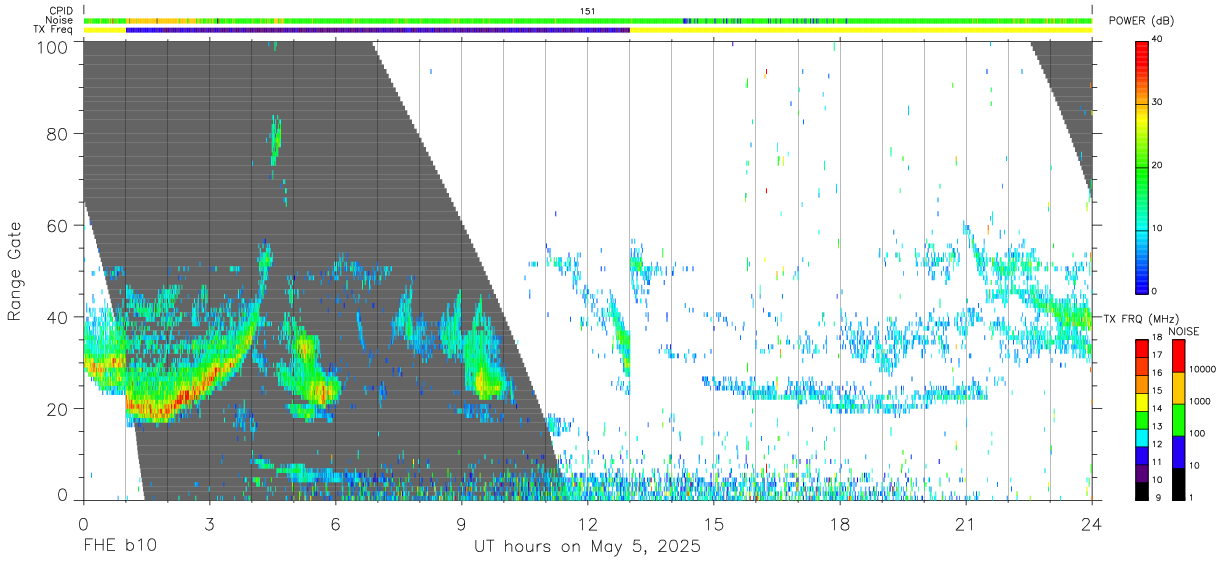Viewport: 1228px width, 567px height.
Task: Click the 'UT hours on May 5, 2025' title
Action: click(x=588, y=548)
